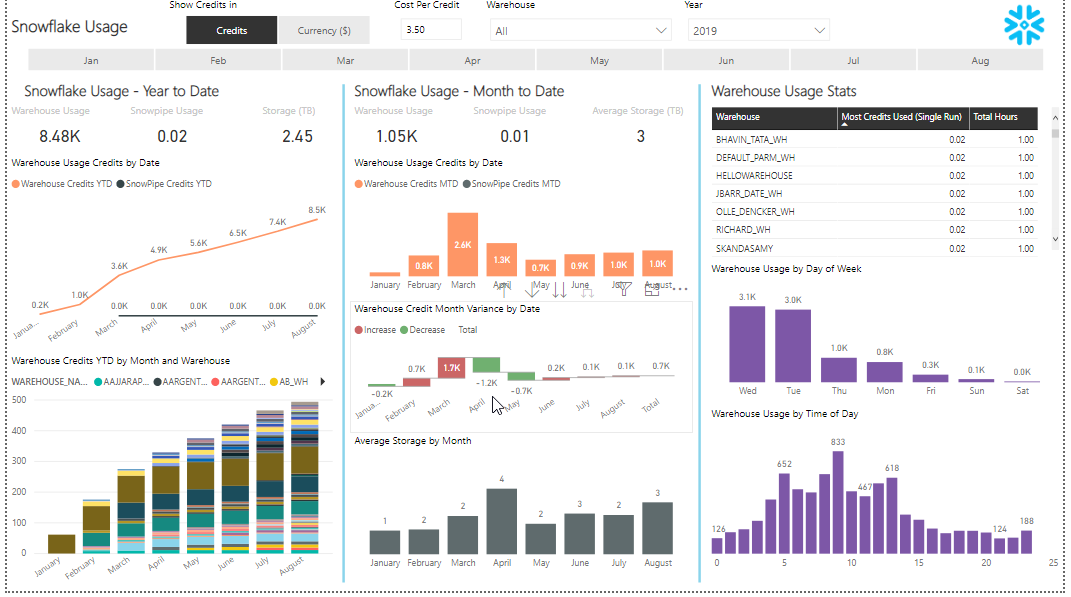Click the August stacked credits bar
The width and height of the screenshot is (1071, 597).
305,477
